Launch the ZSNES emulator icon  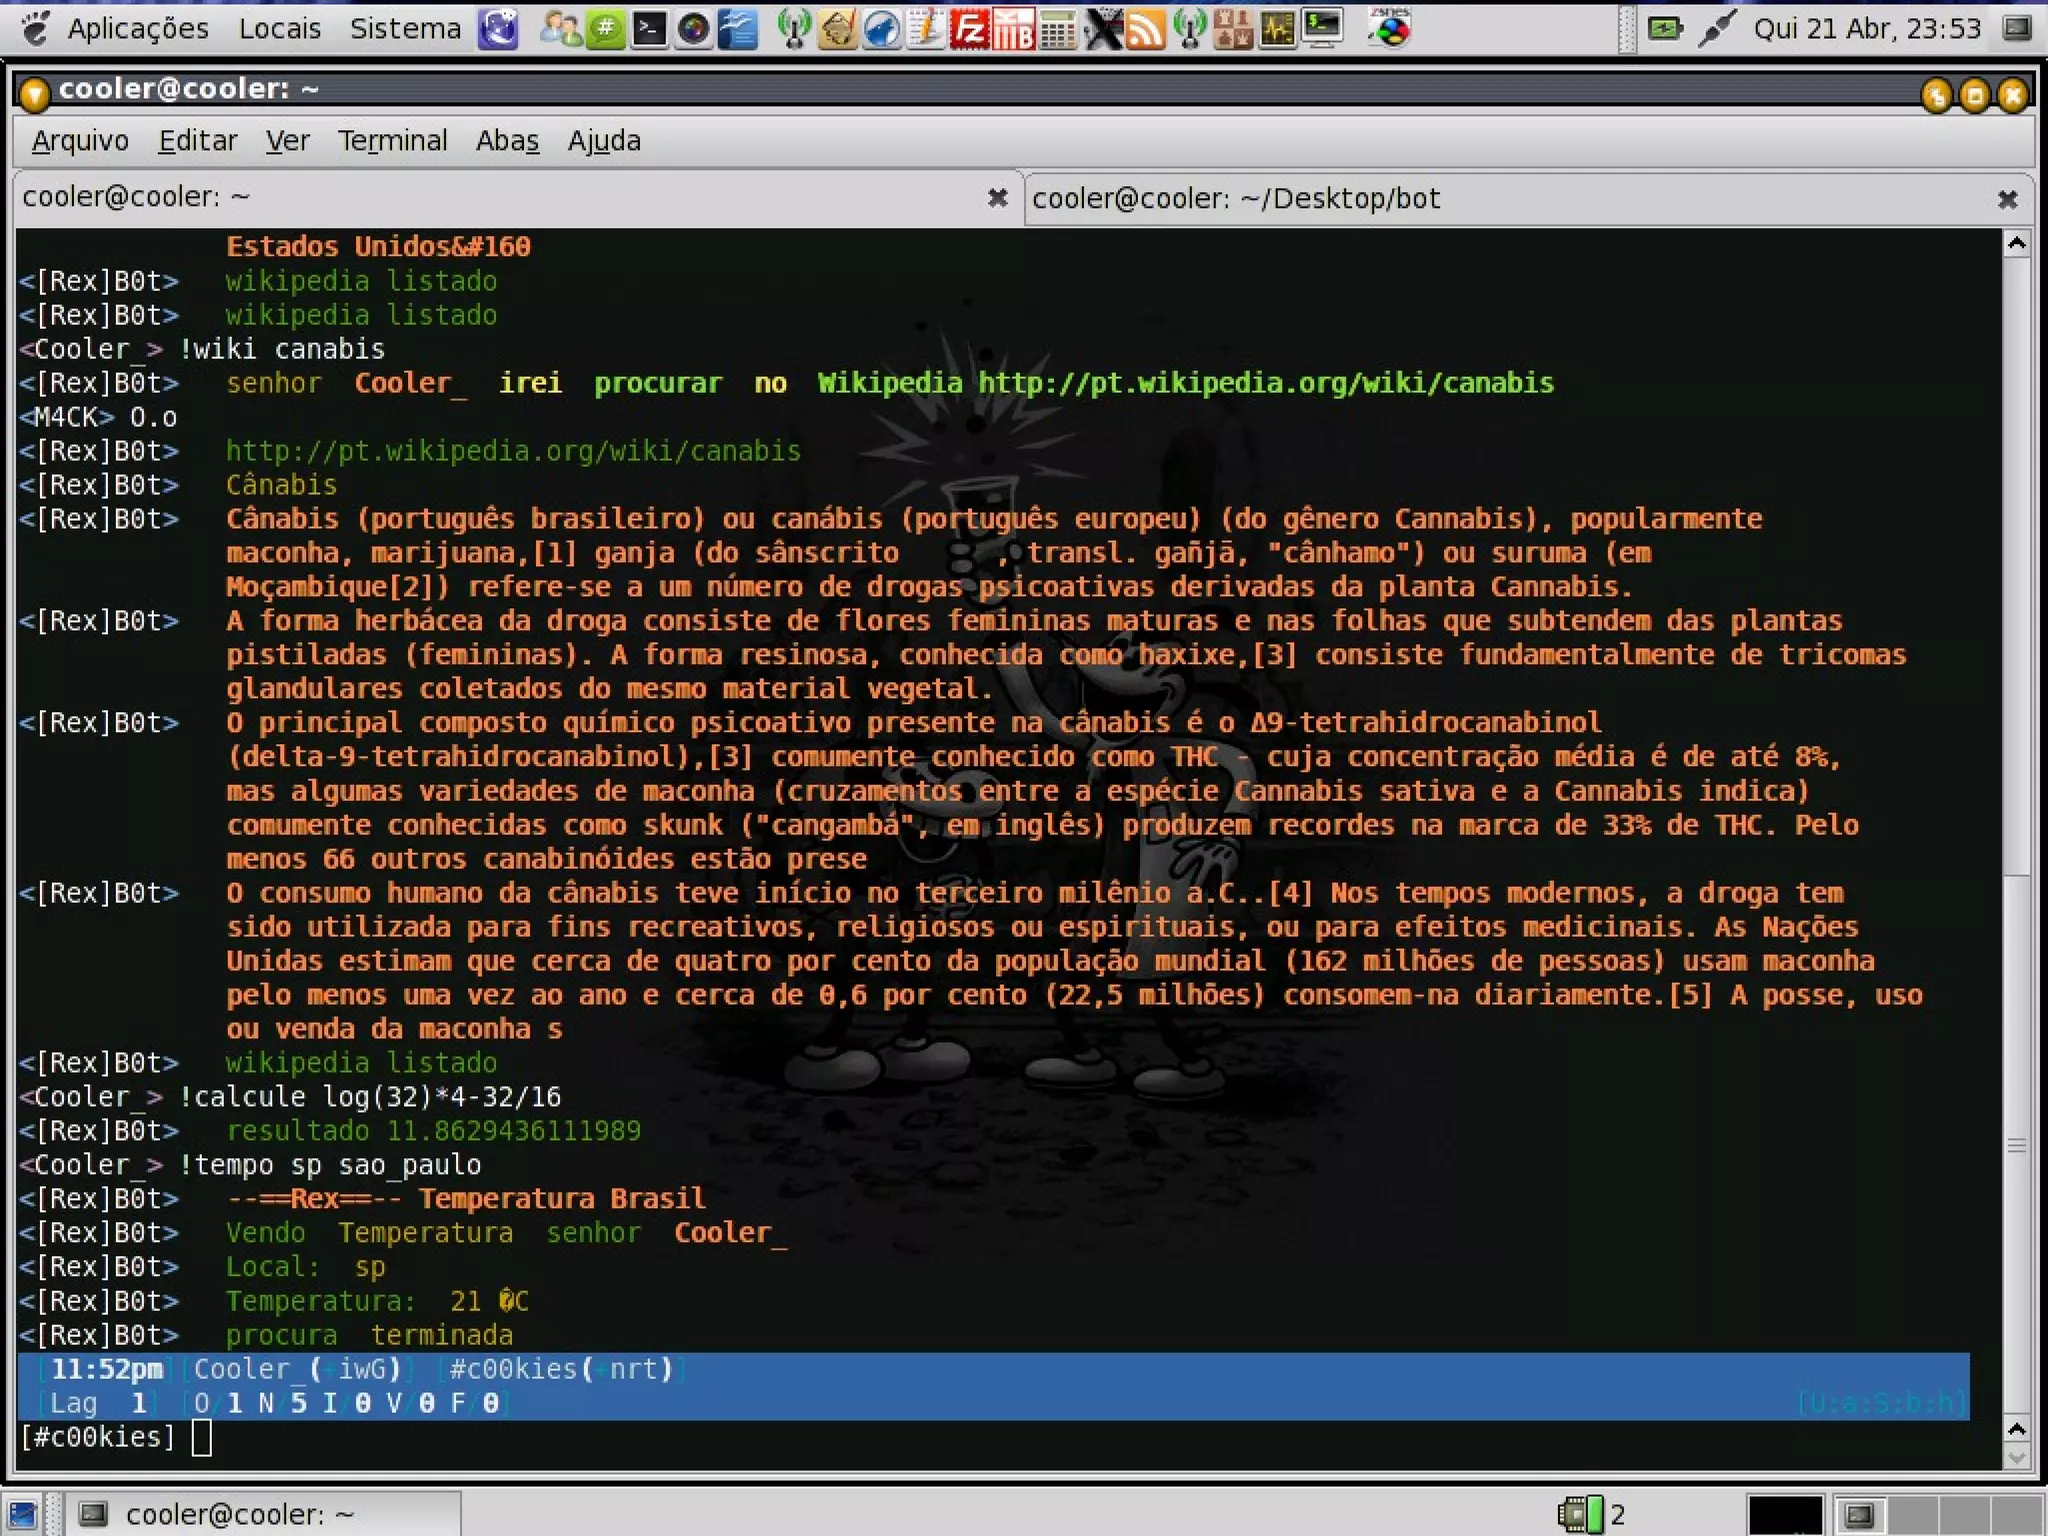(x=1390, y=28)
